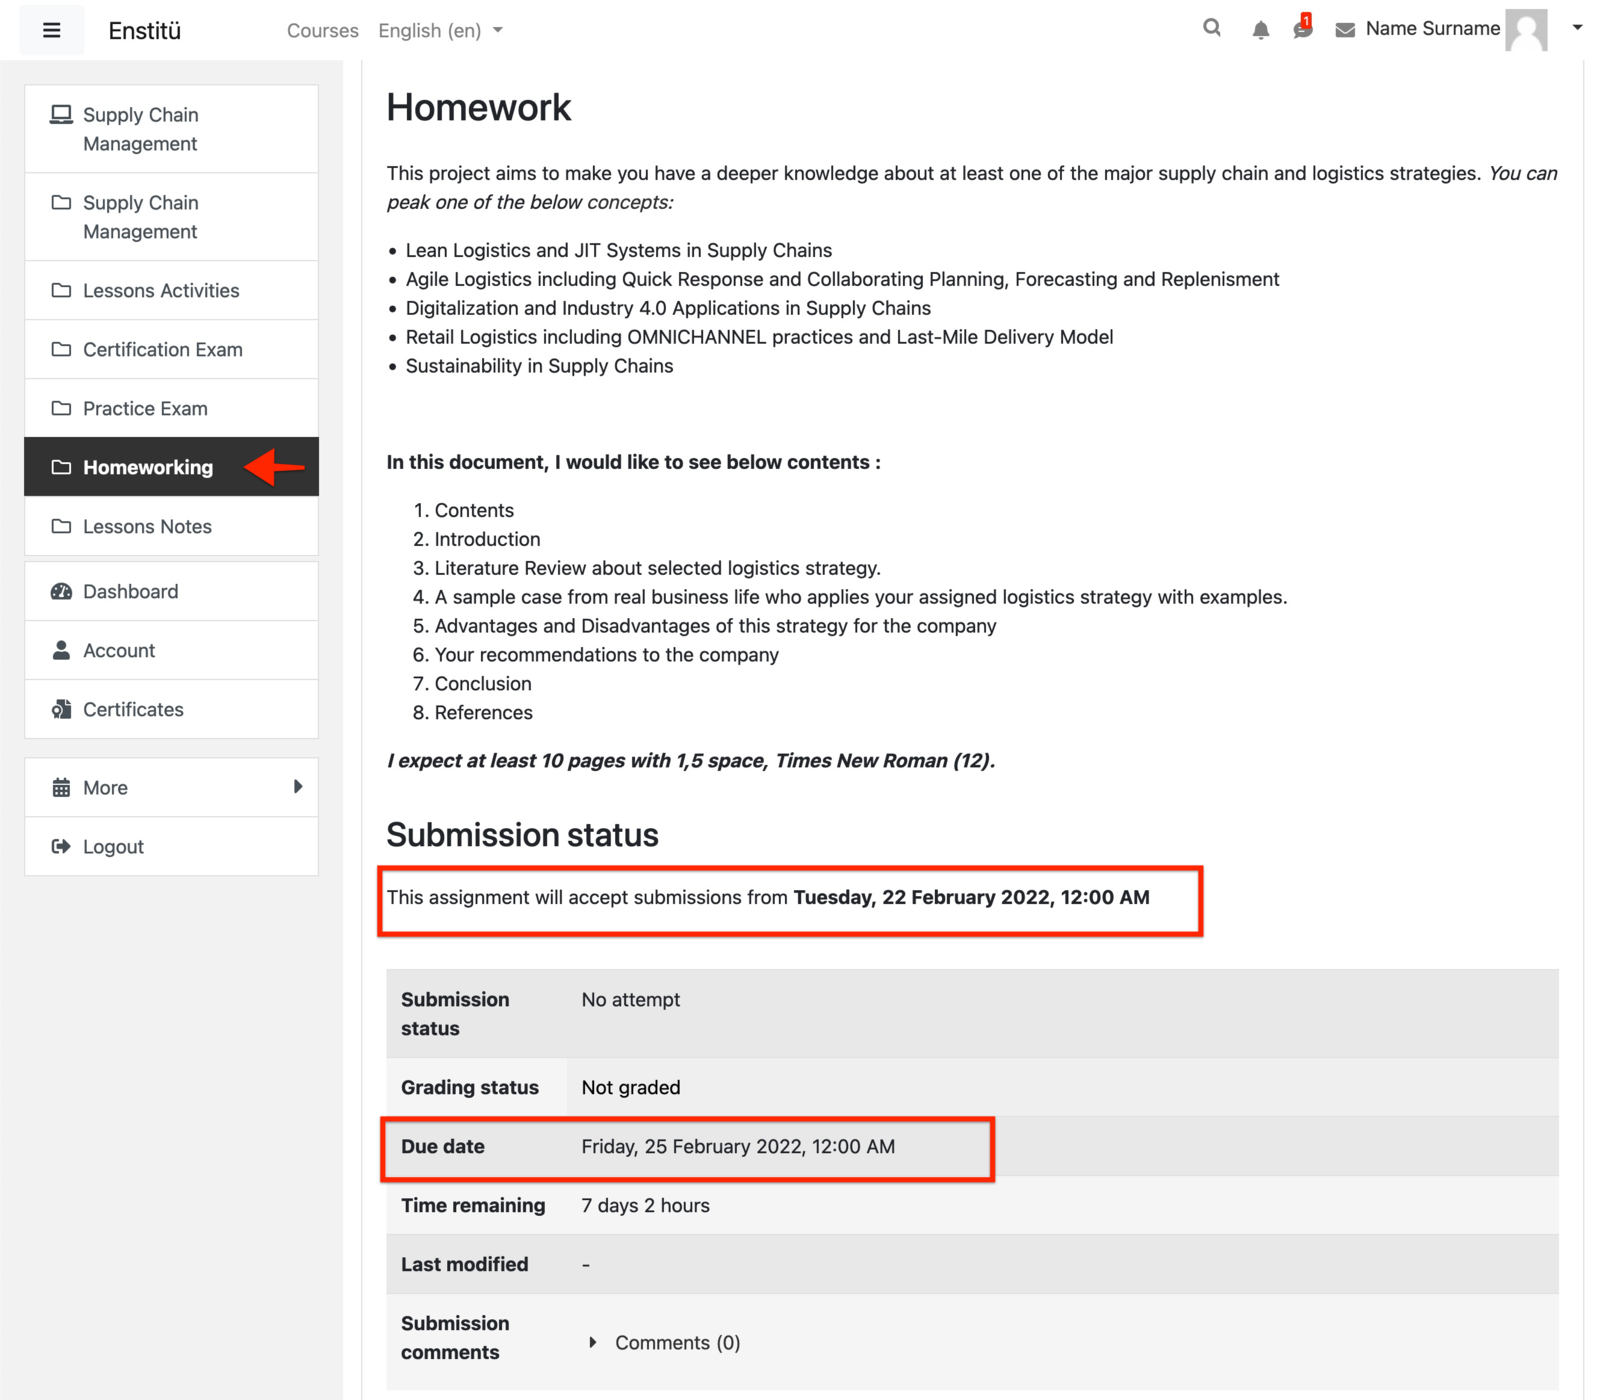Viewport: 1600px width, 1400px height.
Task: Click the hamburger menu icon
Action: click(52, 30)
